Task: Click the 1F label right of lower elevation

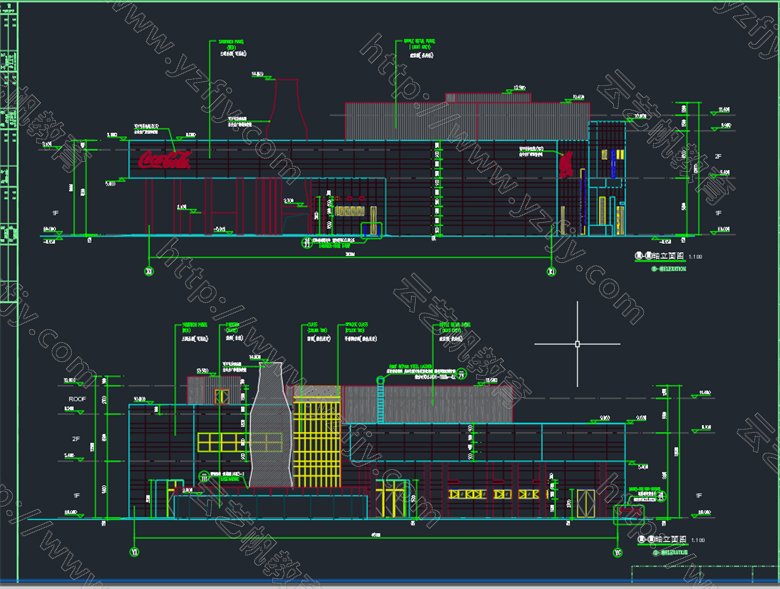Action: 699,495
